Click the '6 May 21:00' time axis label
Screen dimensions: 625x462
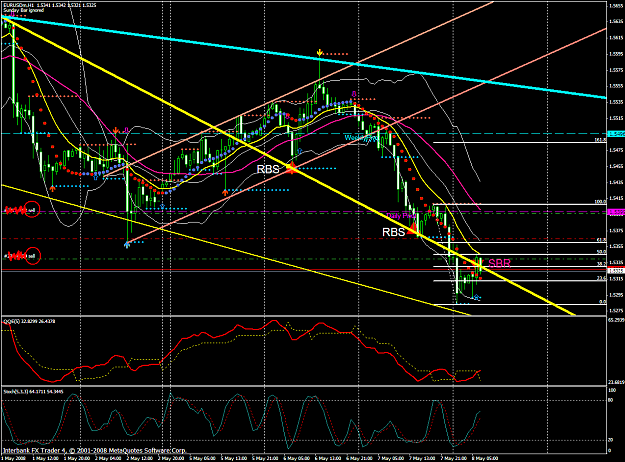[359, 458]
